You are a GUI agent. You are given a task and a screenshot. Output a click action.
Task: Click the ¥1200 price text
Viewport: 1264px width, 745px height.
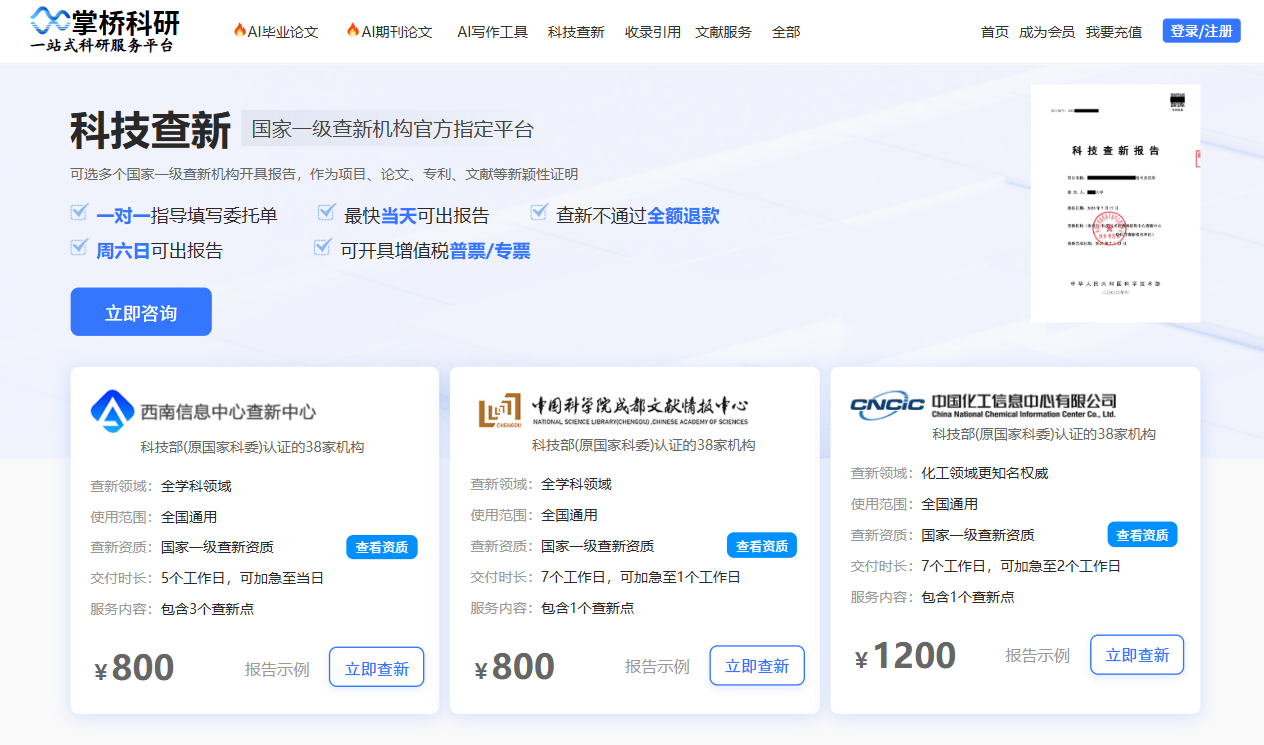pyautogui.click(x=905, y=656)
